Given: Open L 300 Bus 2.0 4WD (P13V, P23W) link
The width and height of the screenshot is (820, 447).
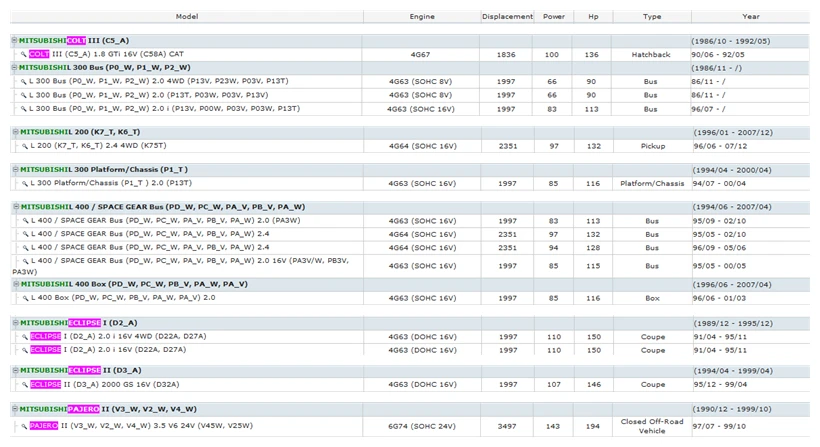Looking at the screenshot, I should click(158, 81).
